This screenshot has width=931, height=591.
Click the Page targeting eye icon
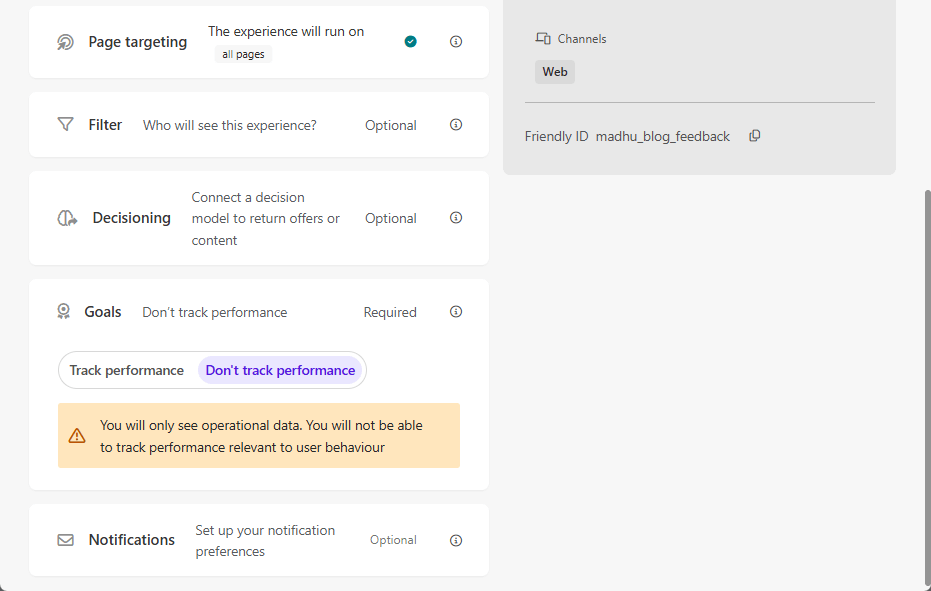pyautogui.click(x=65, y=41)
